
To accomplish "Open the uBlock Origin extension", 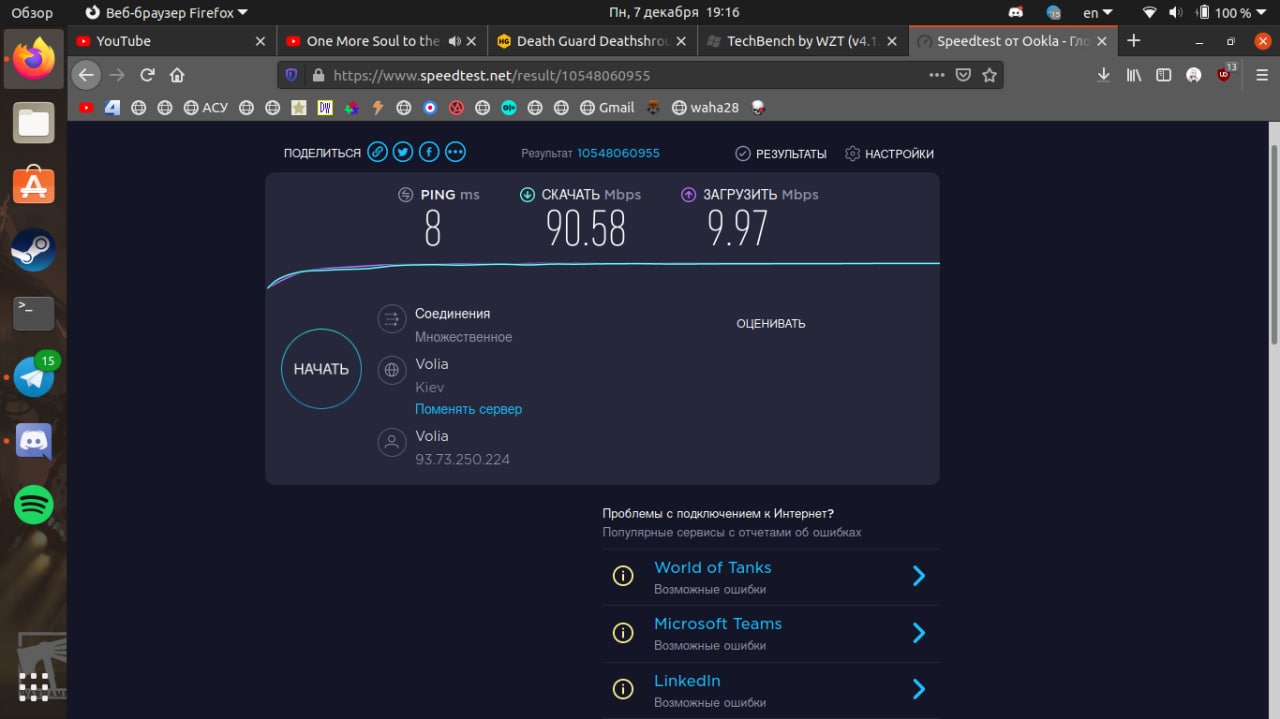I will point(1224,74).
